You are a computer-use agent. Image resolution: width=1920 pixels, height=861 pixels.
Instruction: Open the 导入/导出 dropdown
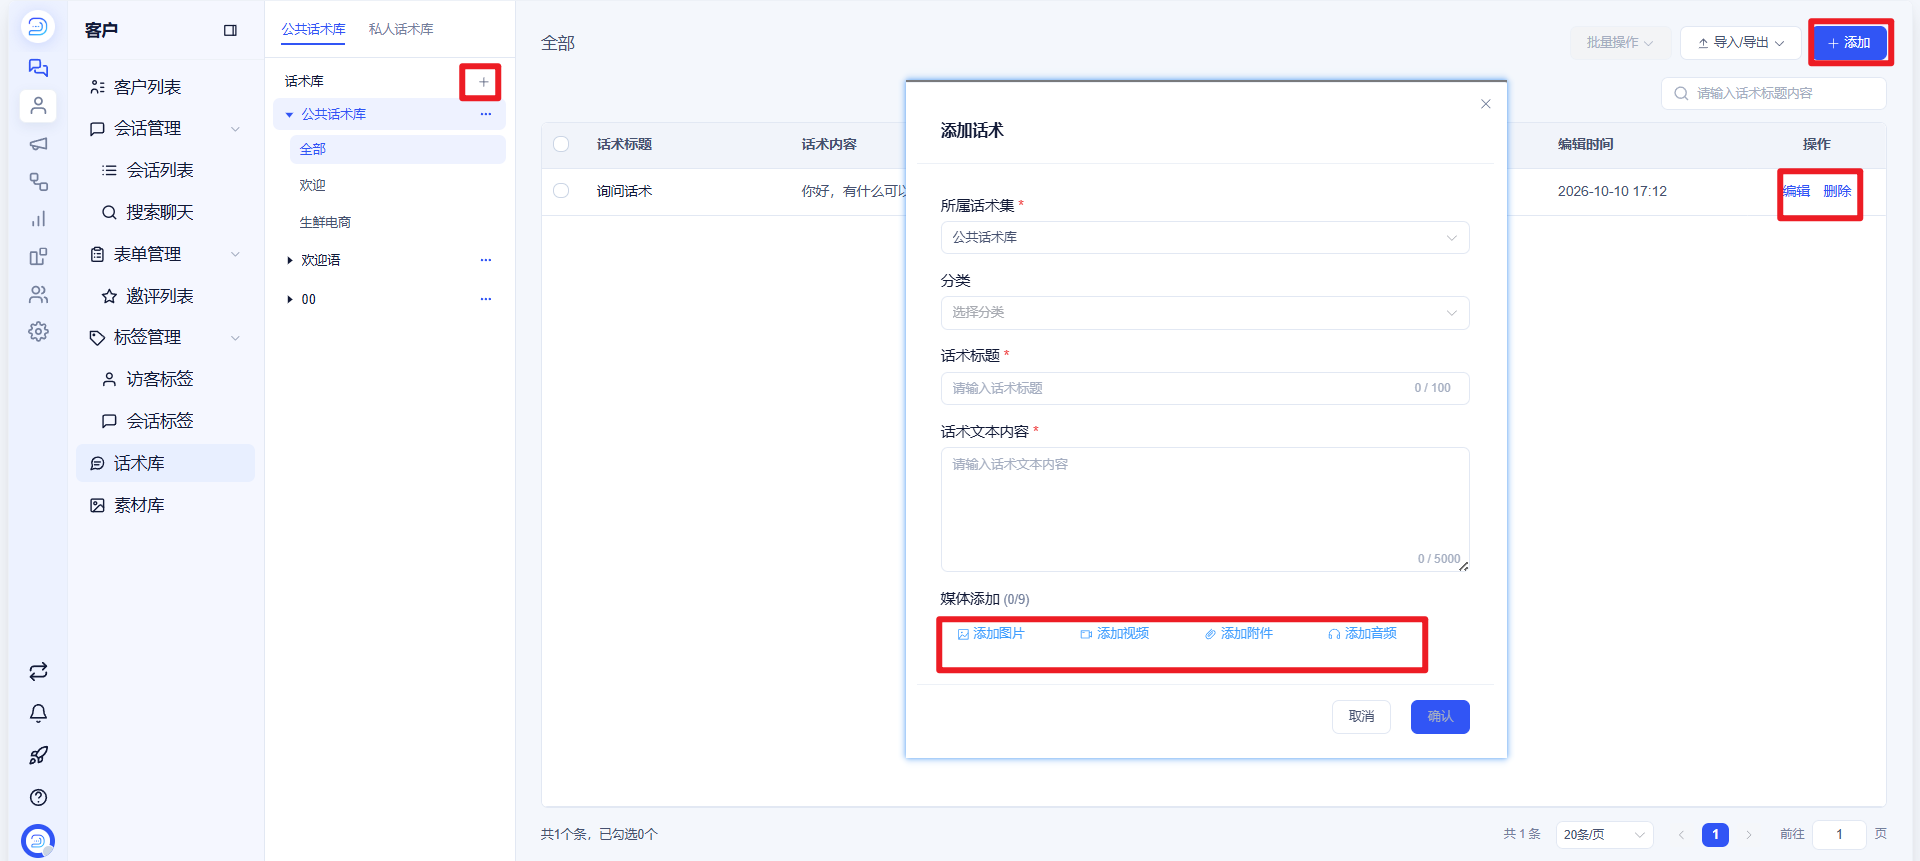point(1741,43)
